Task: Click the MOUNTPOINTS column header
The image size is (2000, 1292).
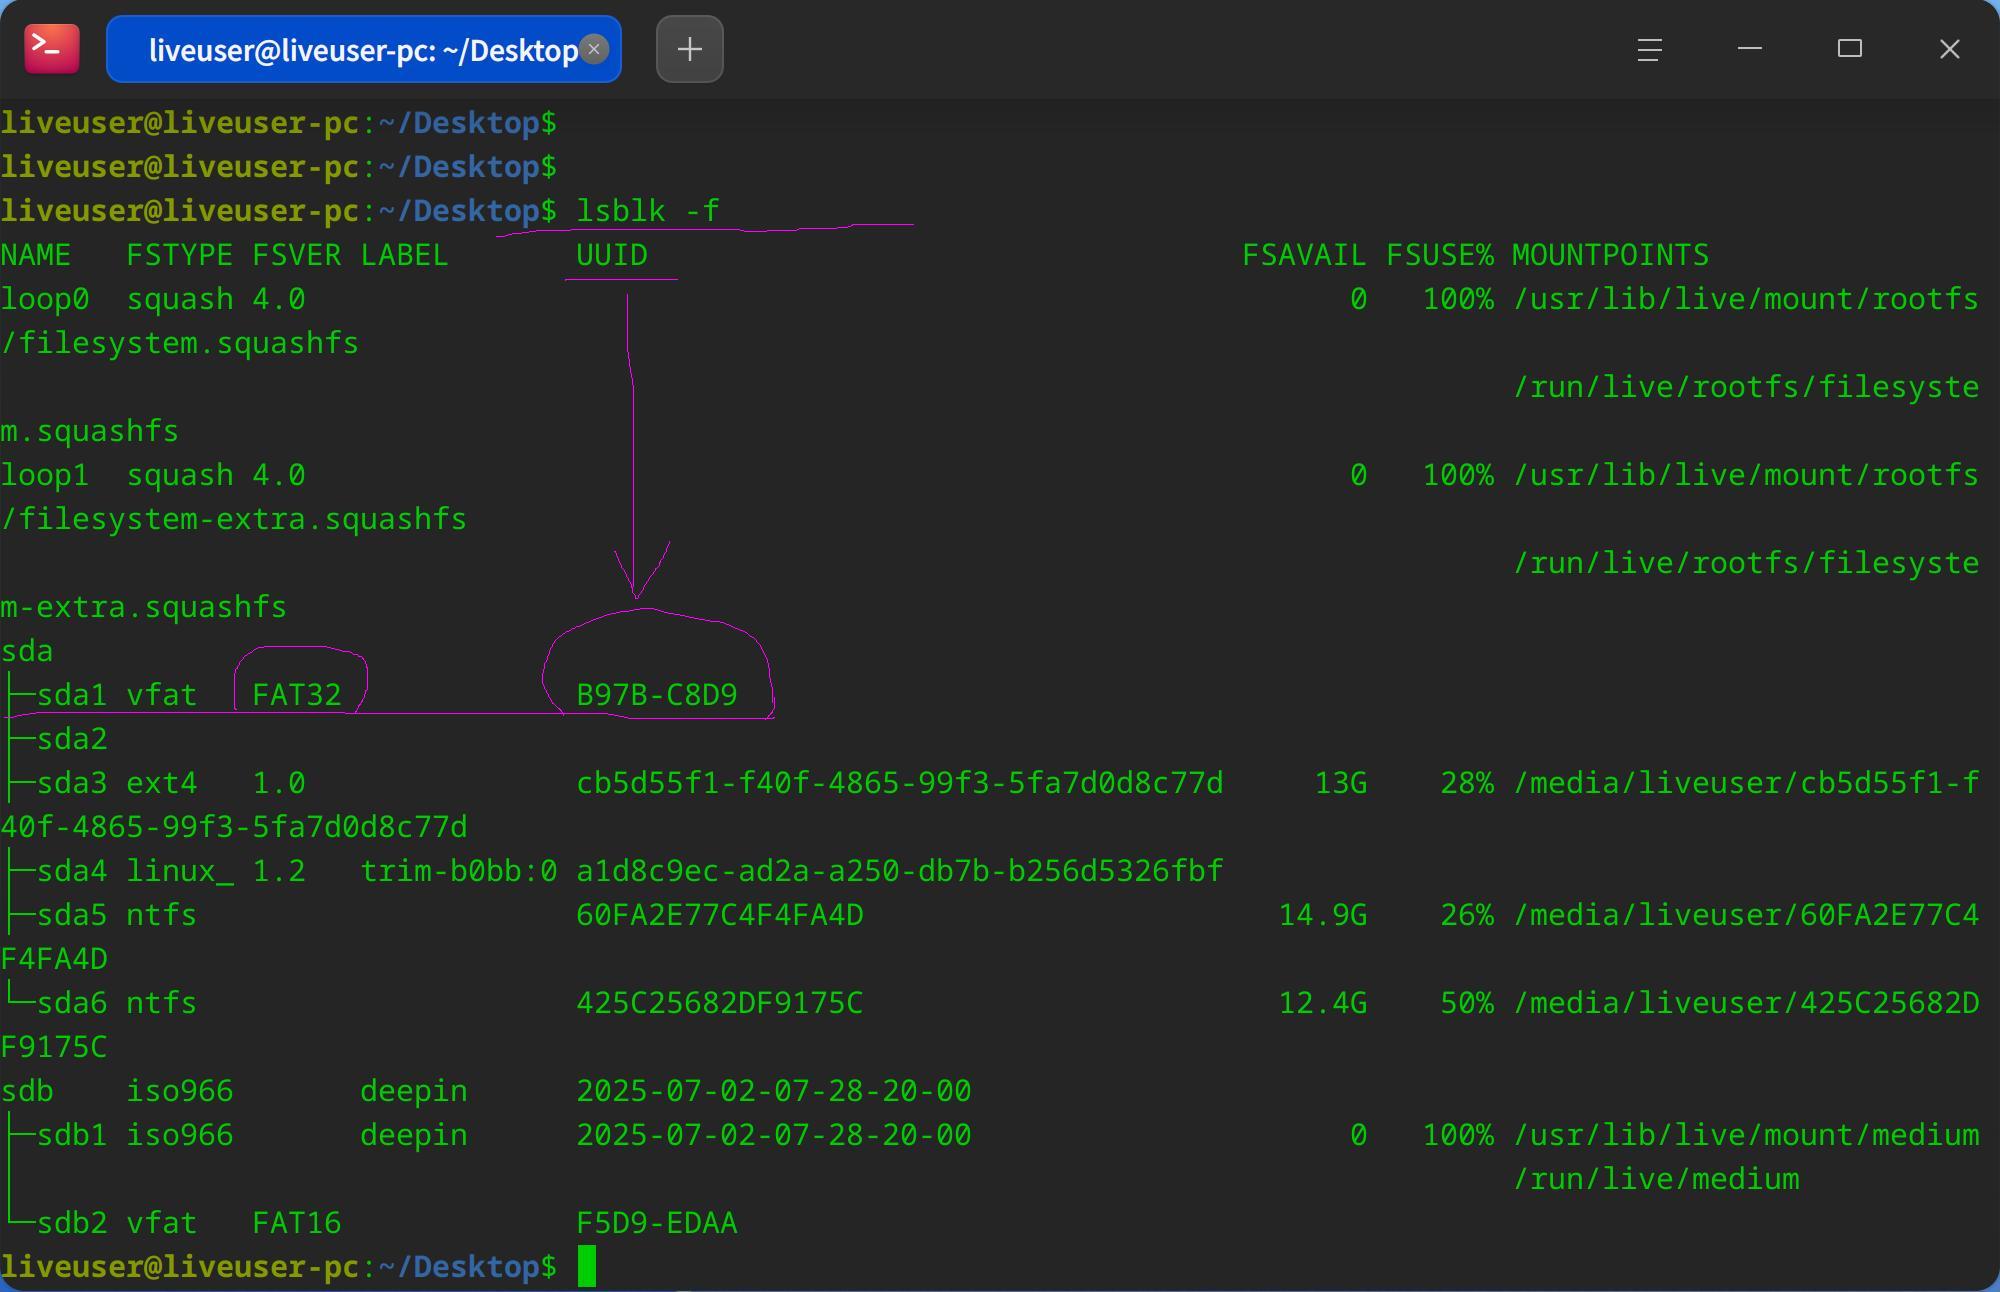Action: pos(1610,255)
